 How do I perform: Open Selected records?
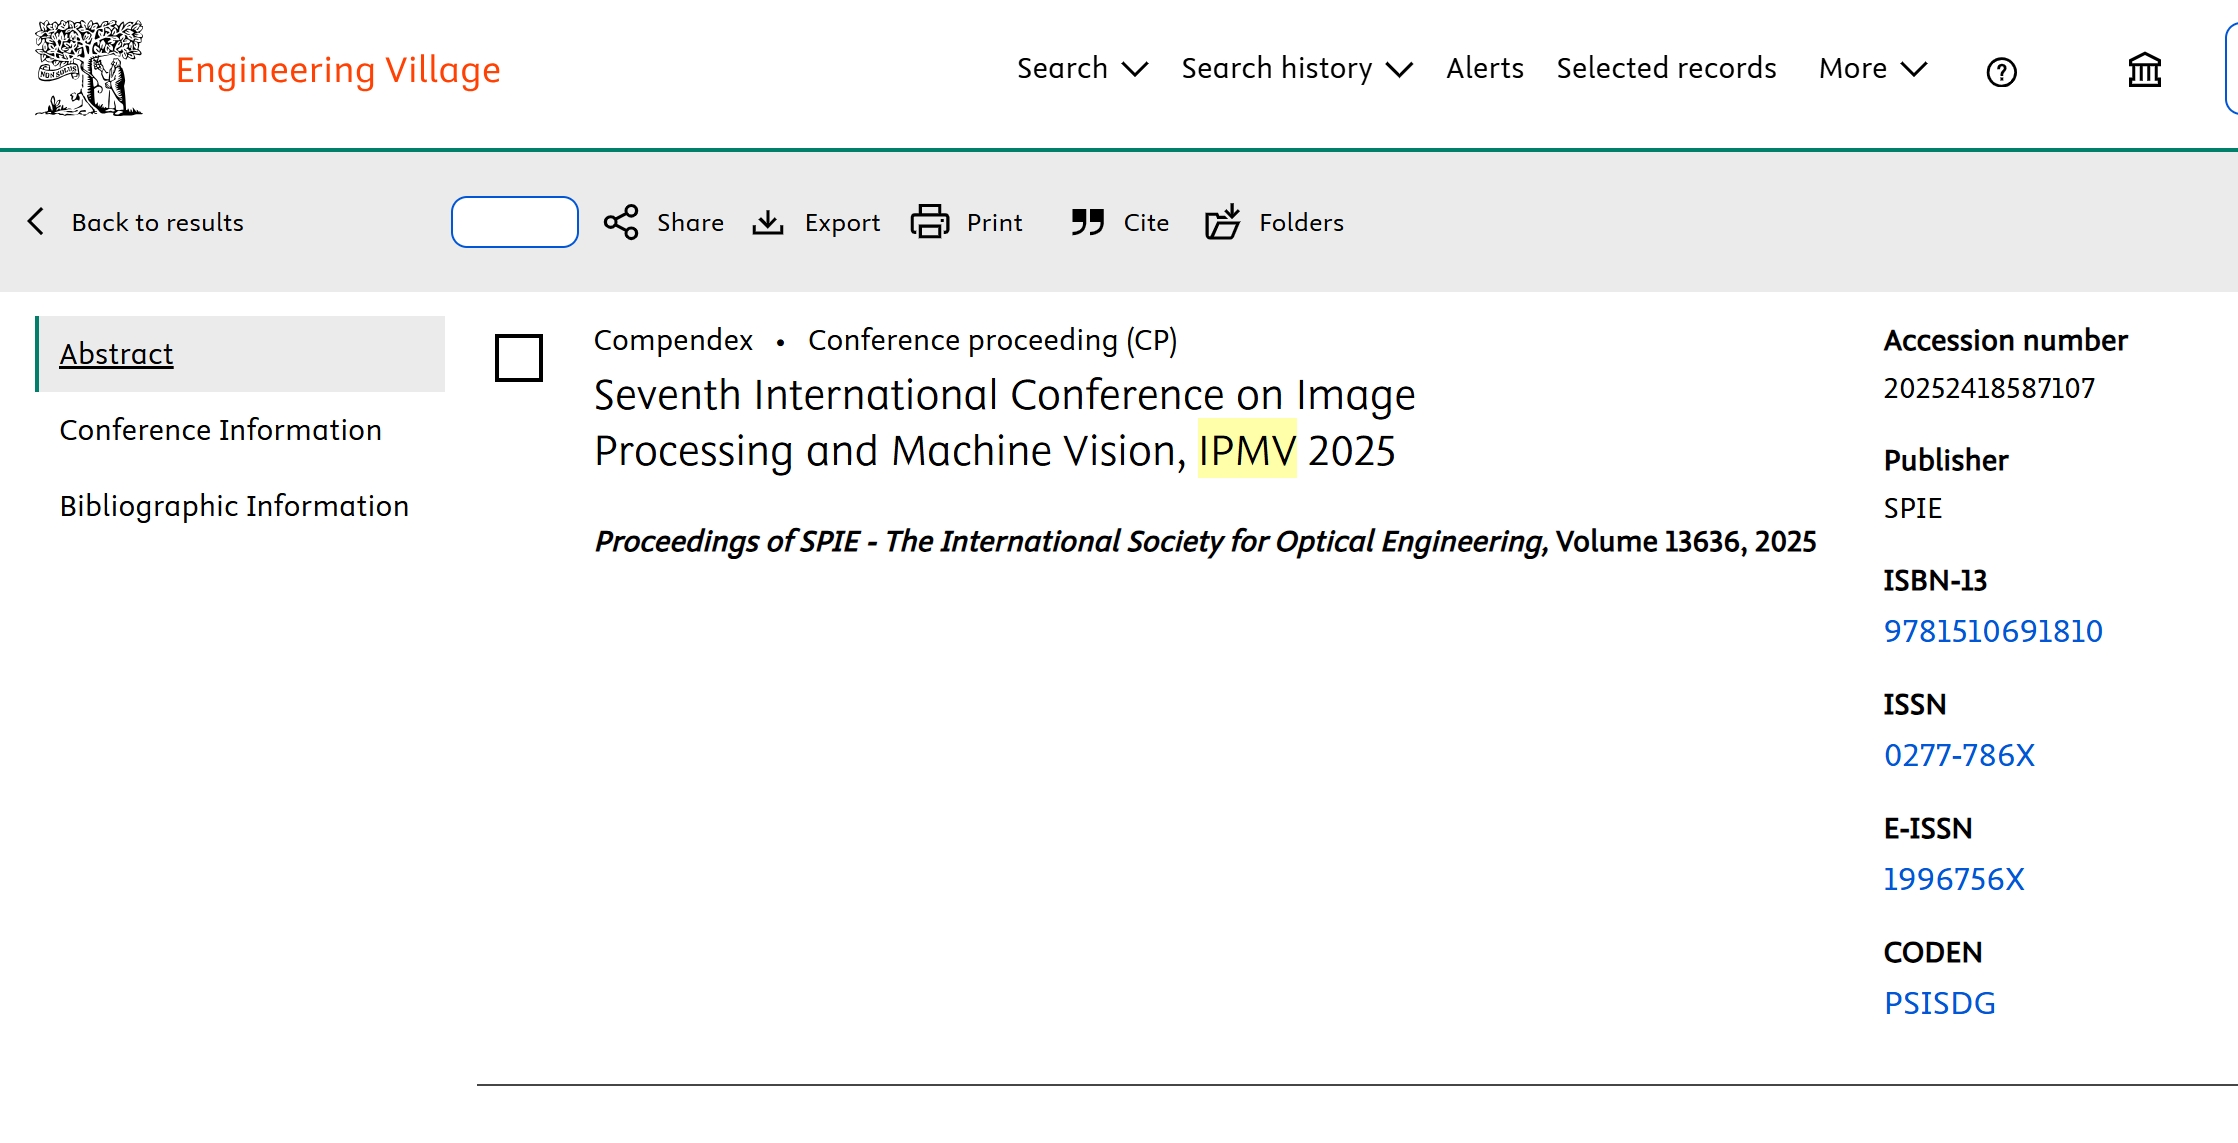(1666, 68)
